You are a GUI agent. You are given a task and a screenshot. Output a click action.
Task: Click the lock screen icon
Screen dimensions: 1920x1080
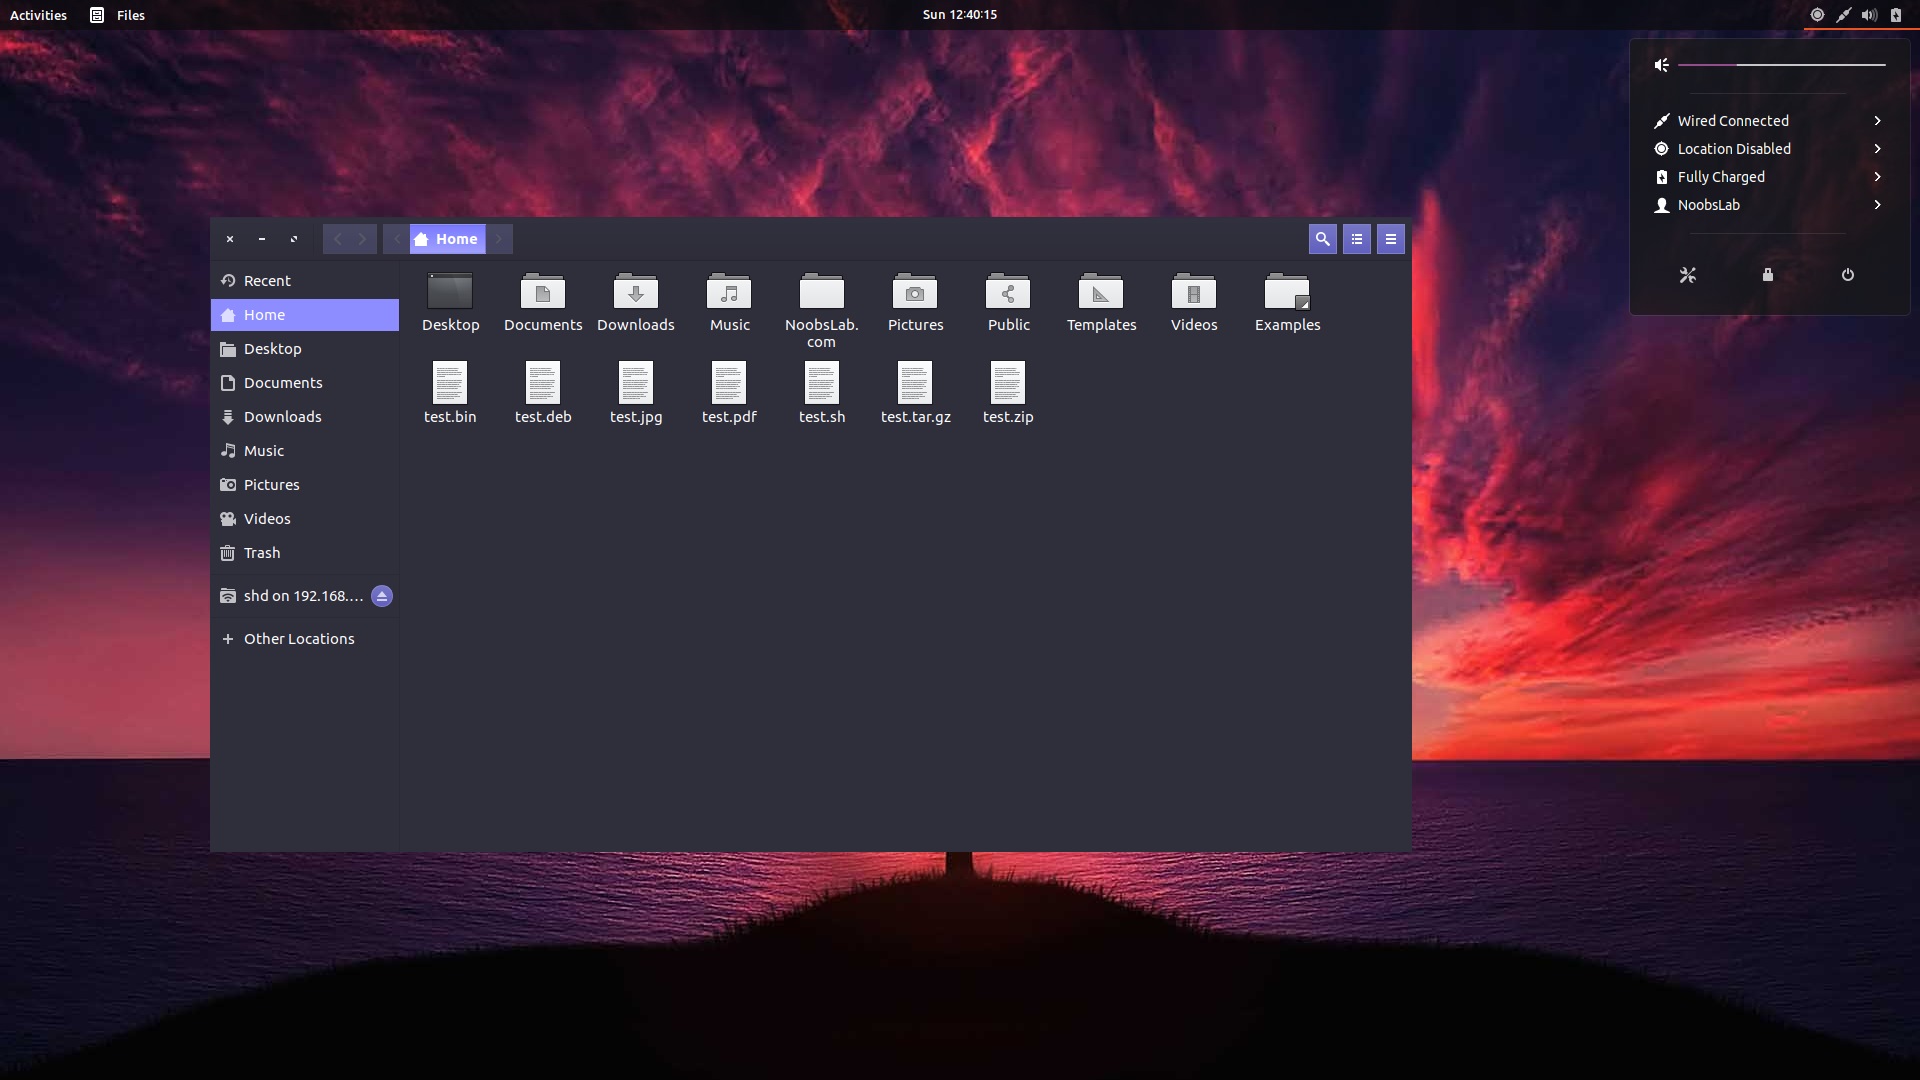point(1767,275)
